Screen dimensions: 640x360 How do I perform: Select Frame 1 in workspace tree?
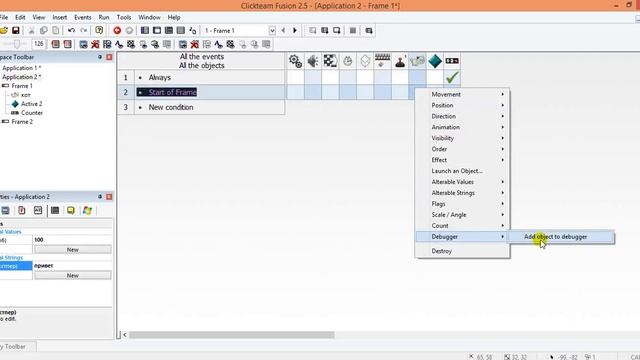tap(22, 86)
